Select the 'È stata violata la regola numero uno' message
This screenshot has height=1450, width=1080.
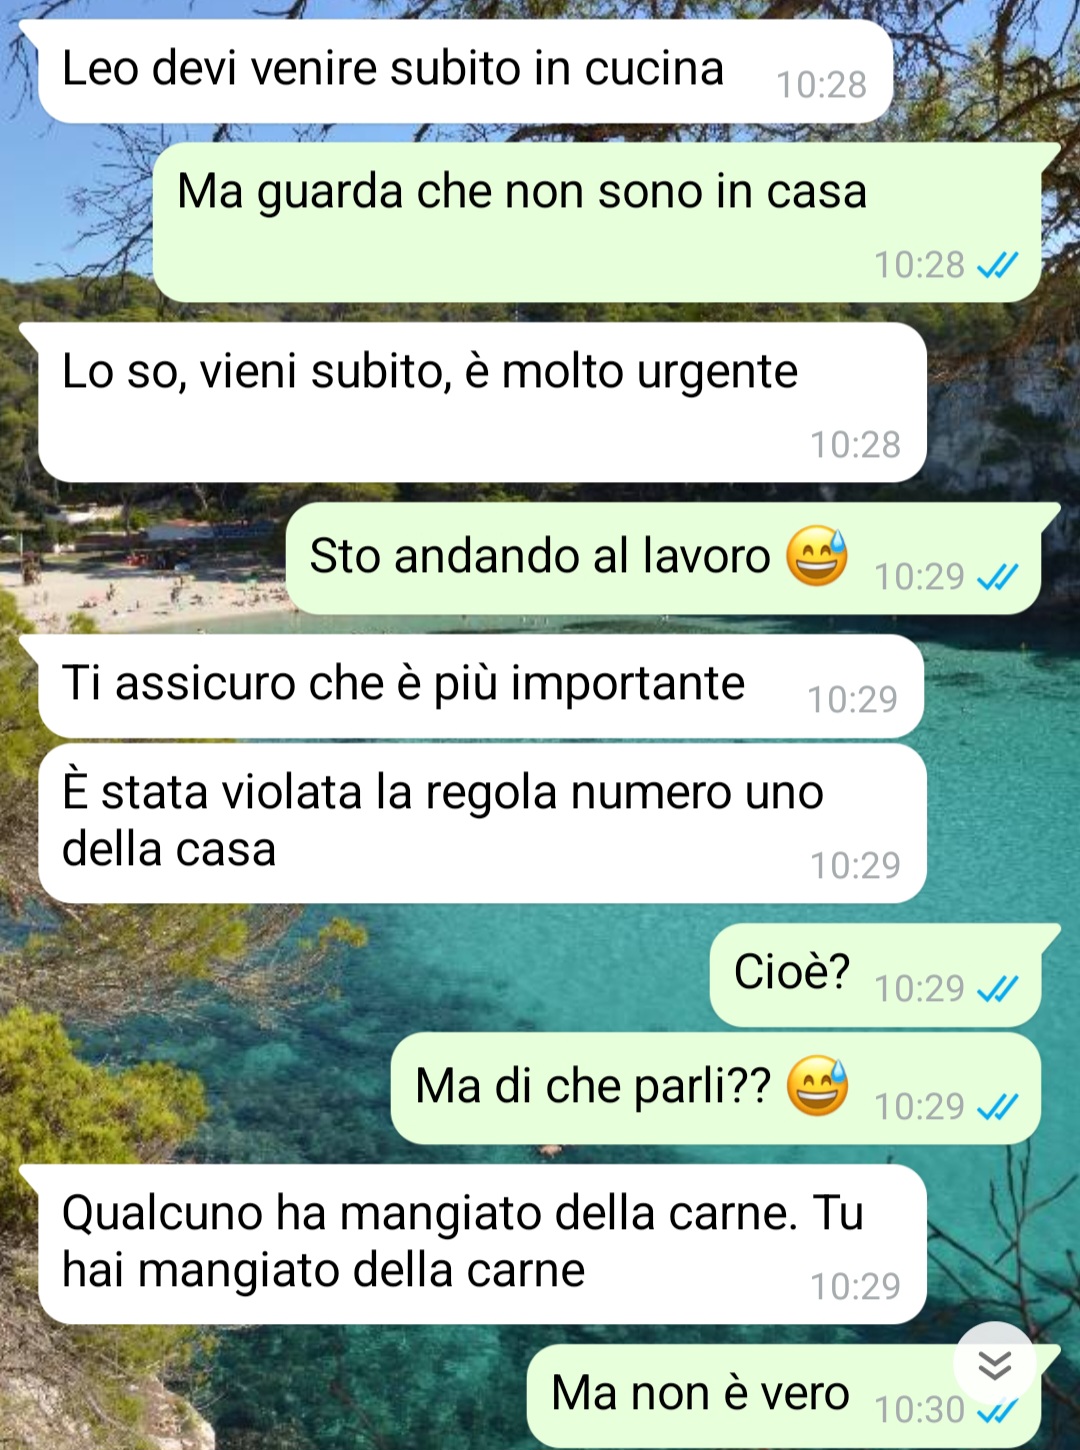(482, 823)
